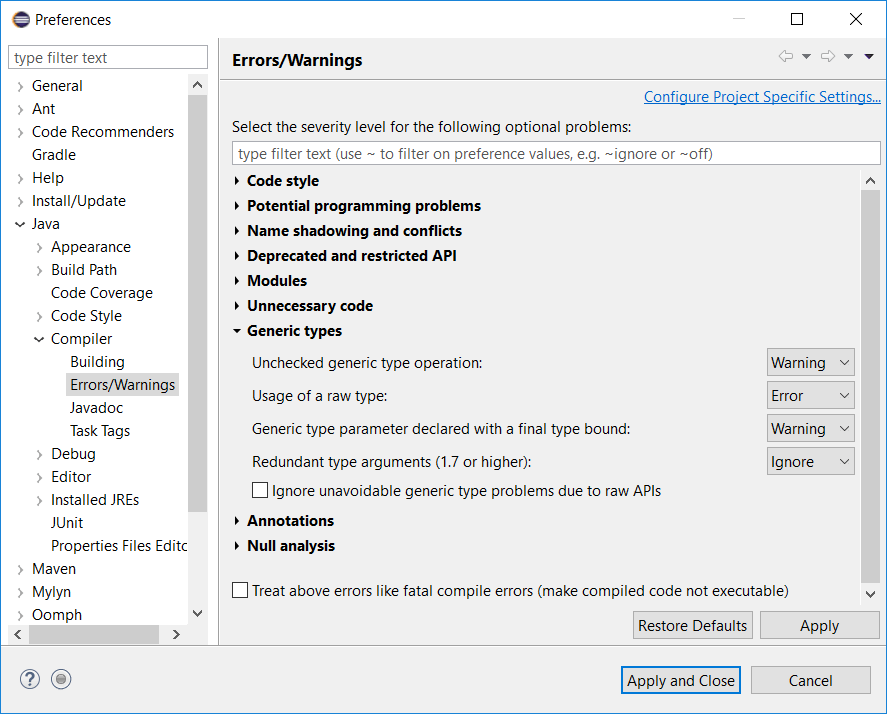Expand the Null analysis section
This screenshot has height=714, width=887.
[237, 545]
